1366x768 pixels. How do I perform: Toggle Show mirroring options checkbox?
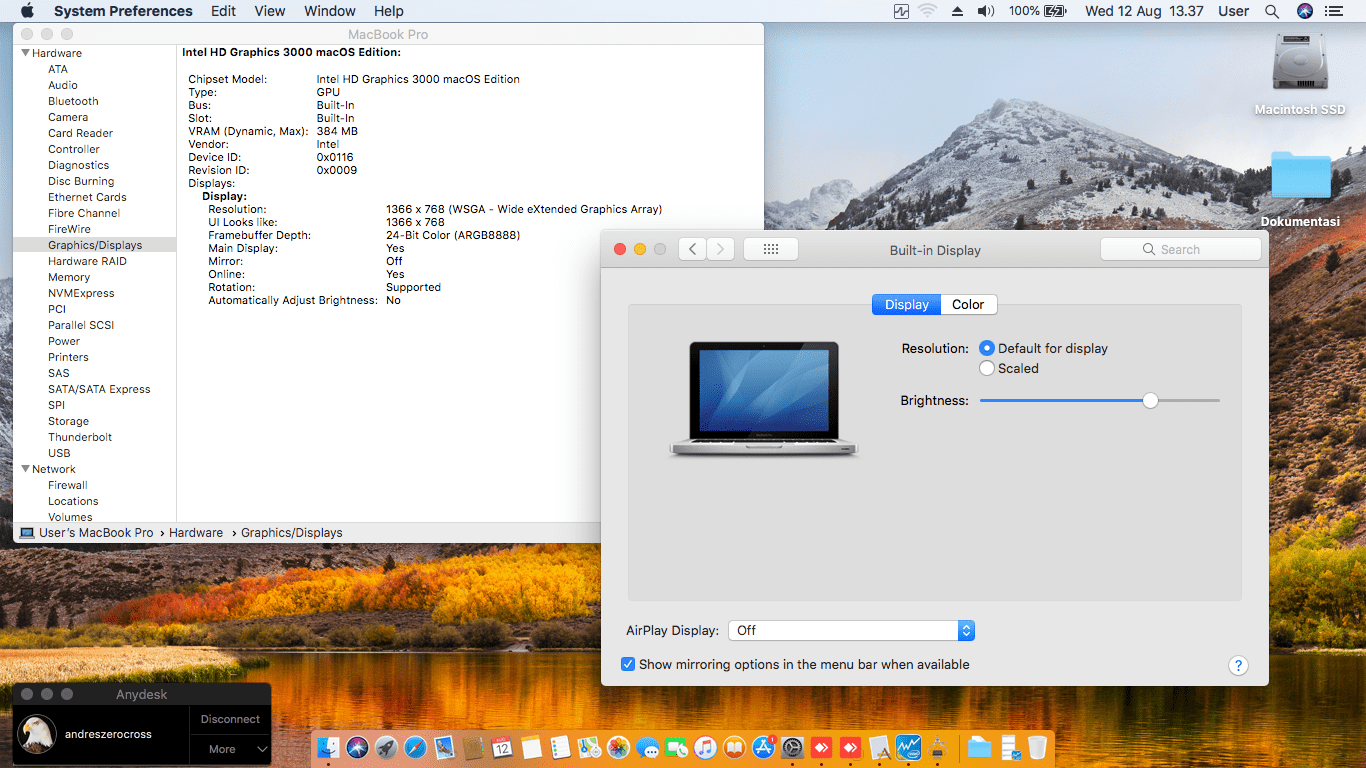[628, 664]
